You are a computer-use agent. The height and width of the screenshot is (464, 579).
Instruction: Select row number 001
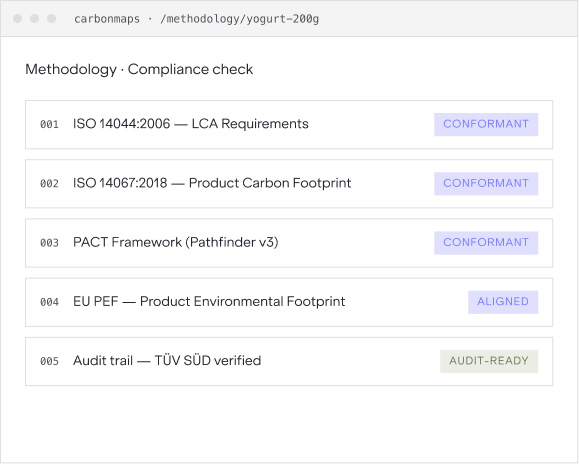[x=49, y=124]
